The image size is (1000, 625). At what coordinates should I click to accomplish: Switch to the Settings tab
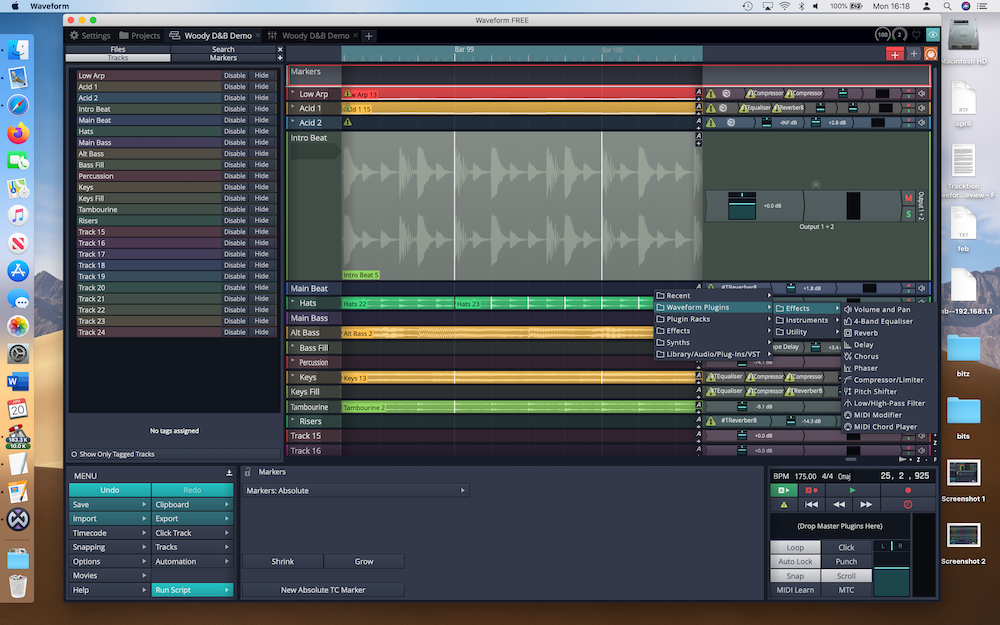point(90,36)
